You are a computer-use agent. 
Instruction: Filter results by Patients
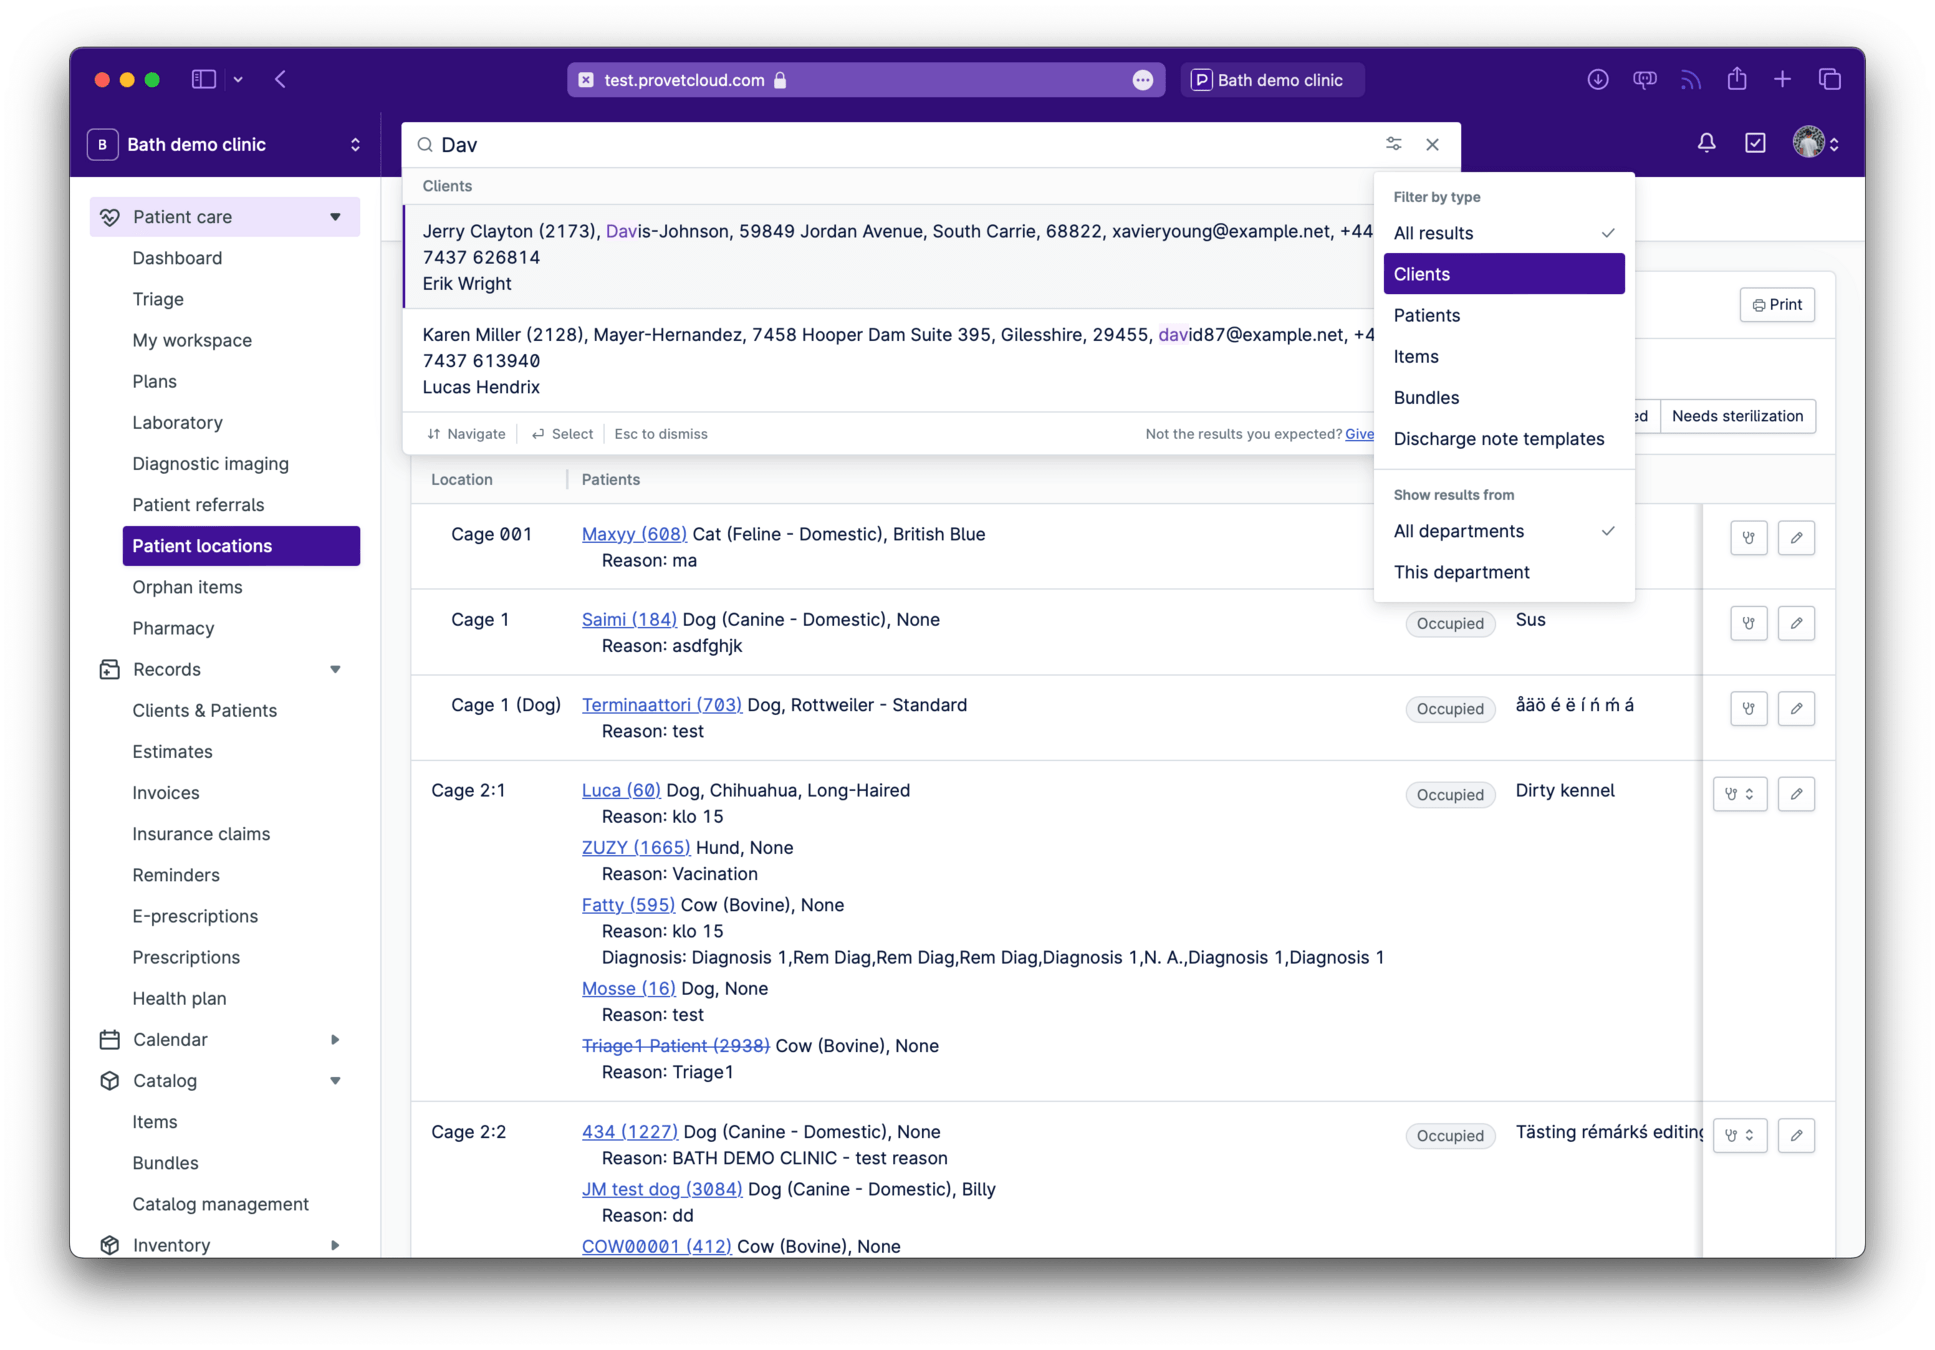coord(1426,315)
